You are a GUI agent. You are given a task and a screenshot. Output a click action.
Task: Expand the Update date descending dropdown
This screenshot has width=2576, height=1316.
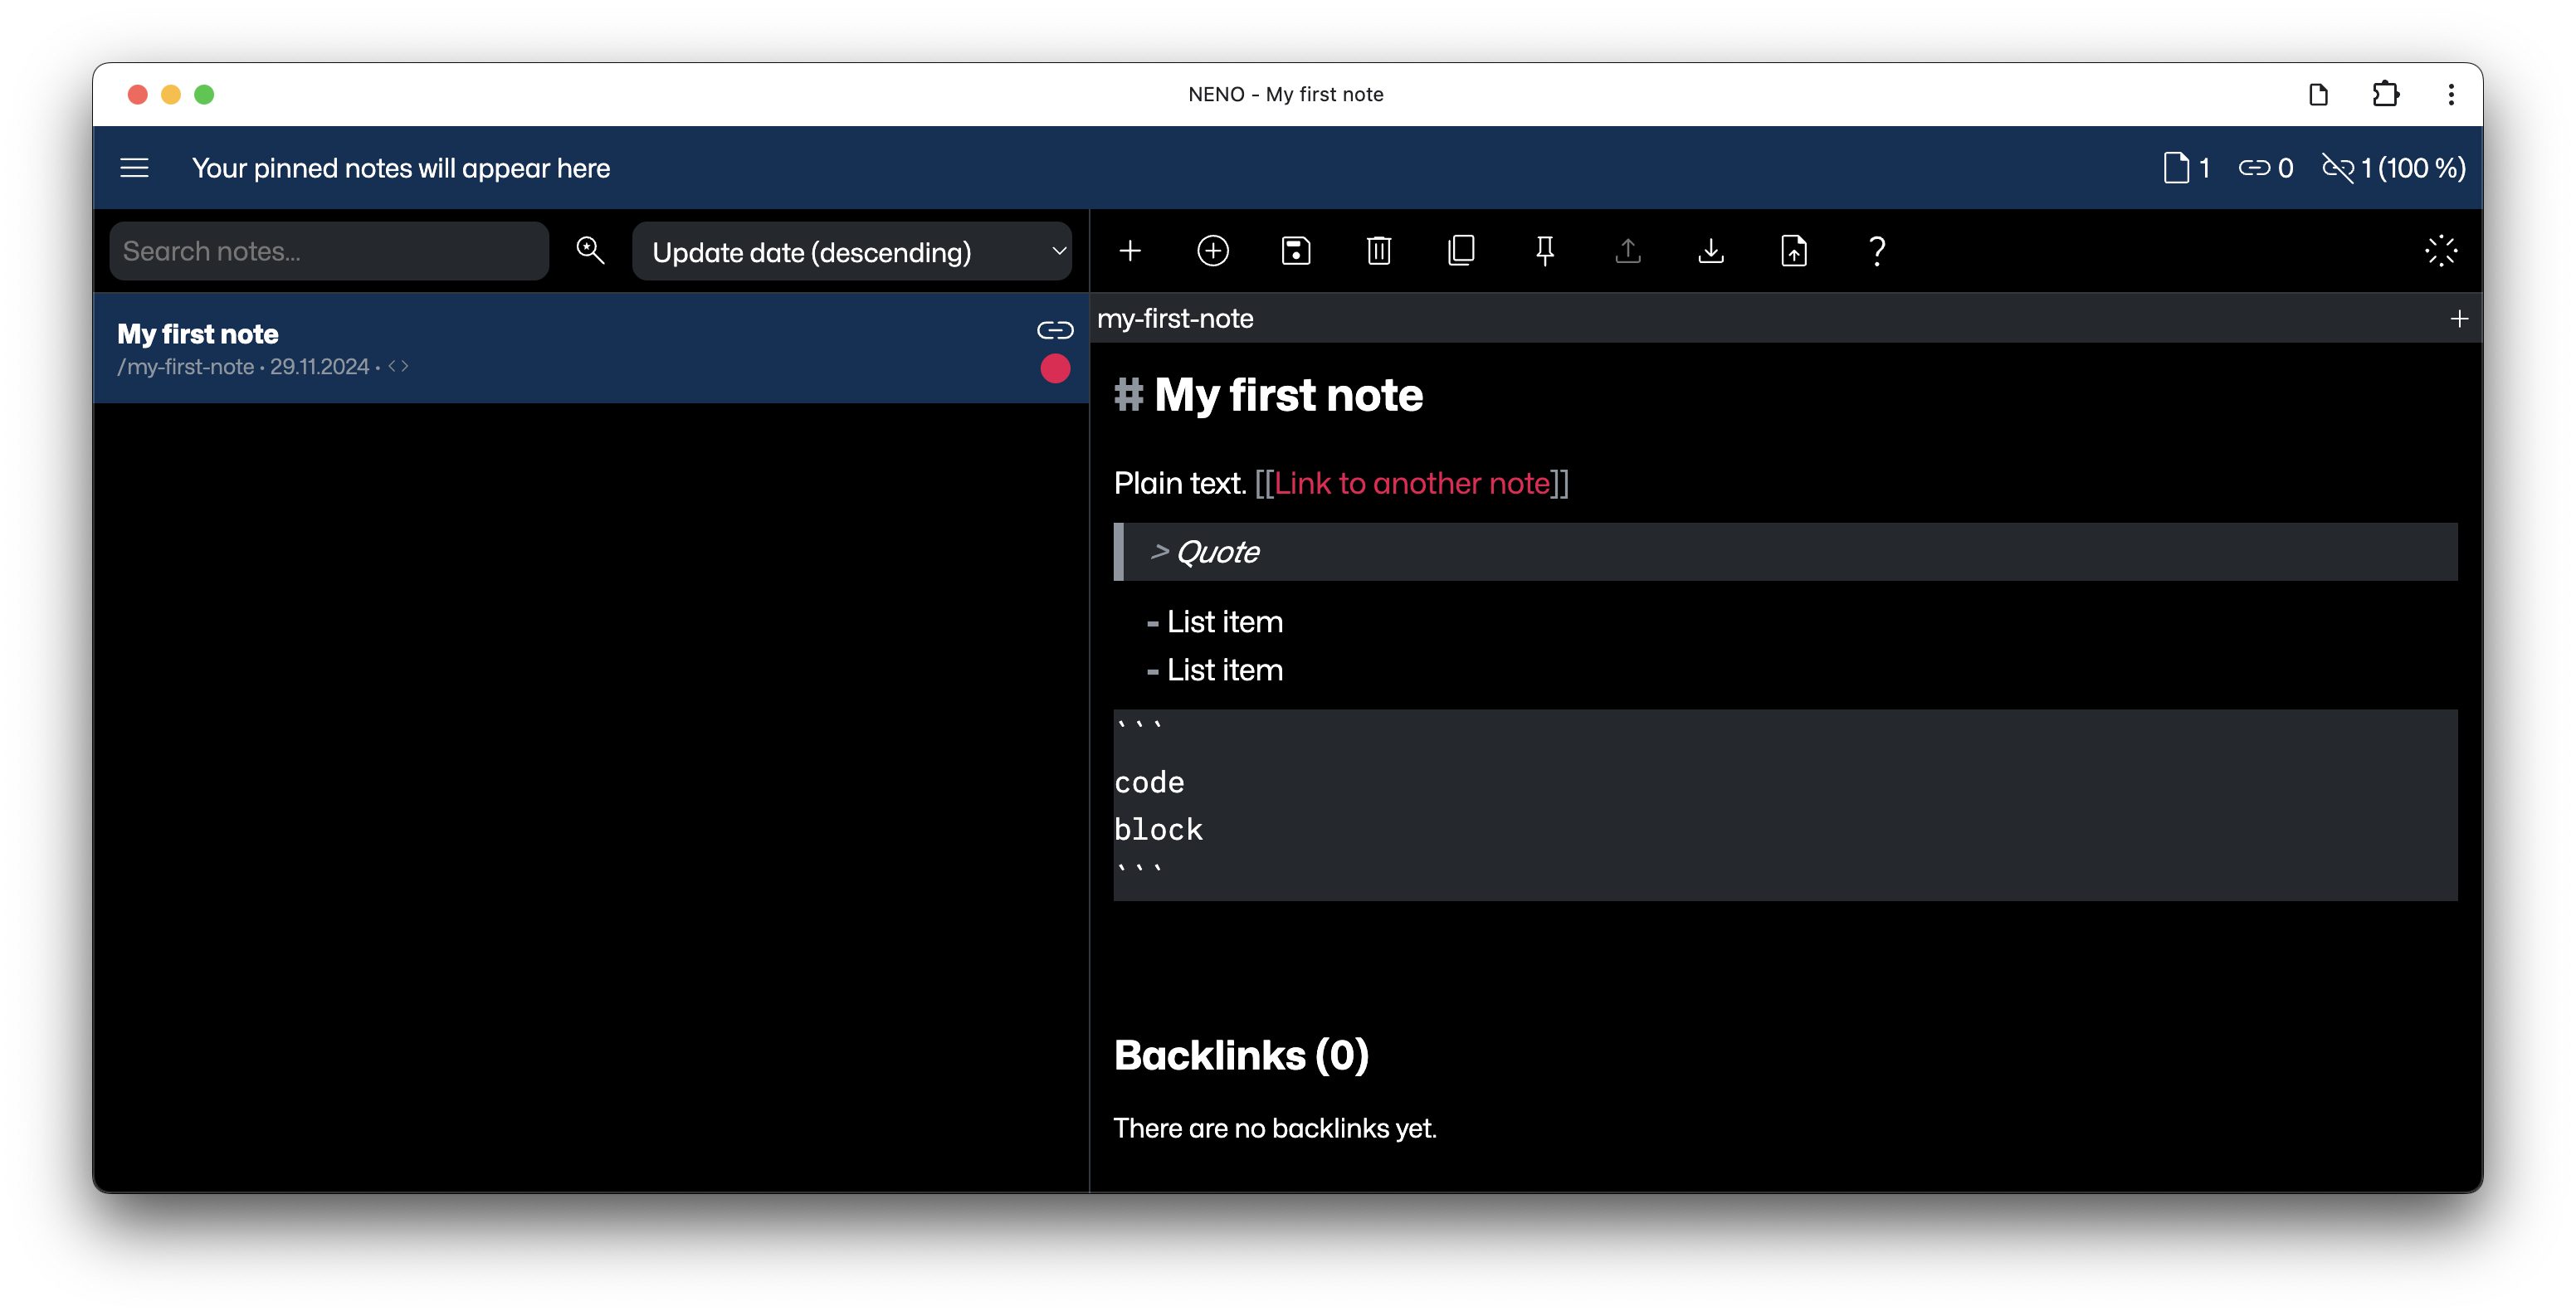[x=852, y=251]
